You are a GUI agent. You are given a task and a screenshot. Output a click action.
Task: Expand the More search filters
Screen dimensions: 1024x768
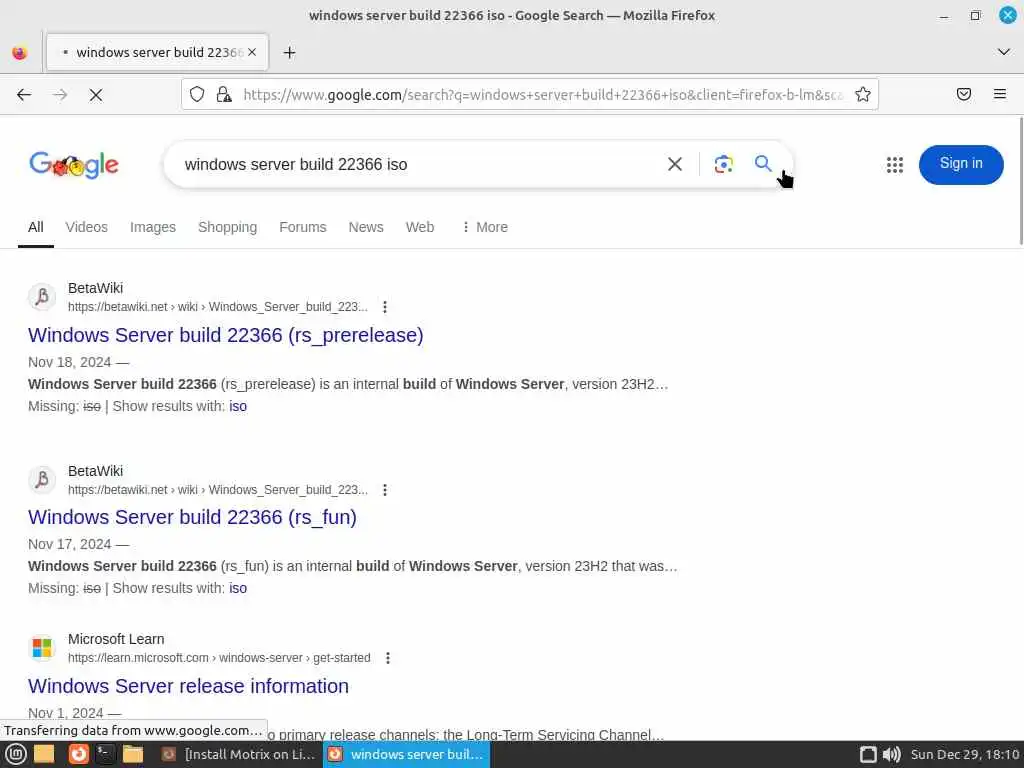click(x=485, y=227)
